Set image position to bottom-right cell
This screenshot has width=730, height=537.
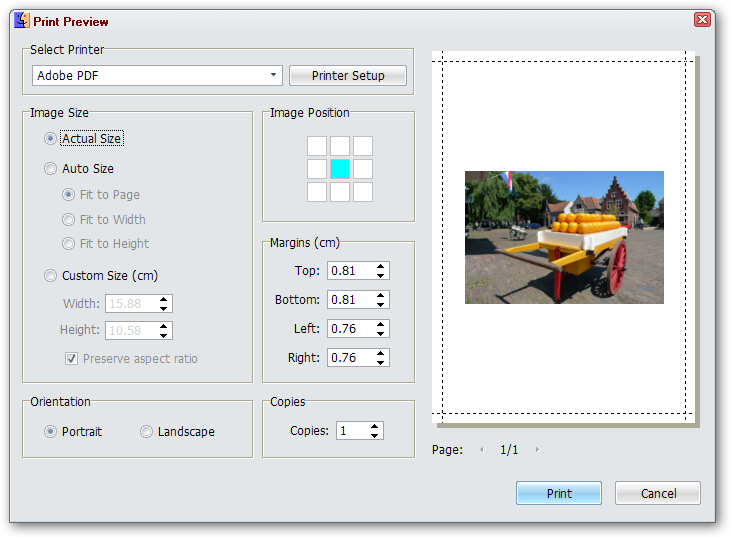pos(363,192)
